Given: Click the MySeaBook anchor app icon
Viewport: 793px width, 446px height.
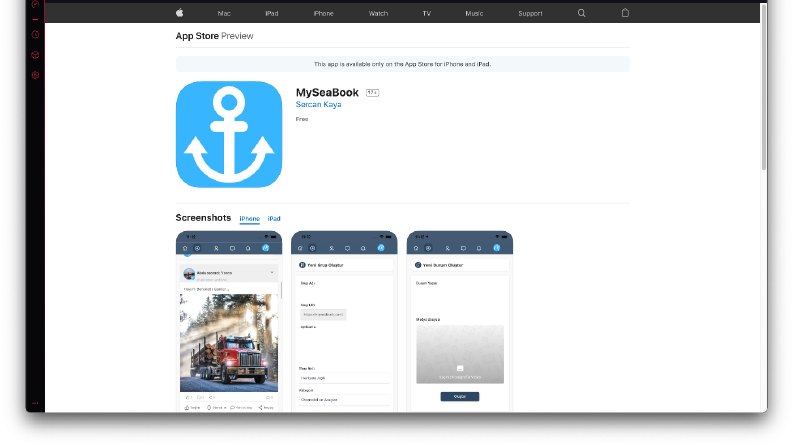Looking at the screenshot, I should coord(229,135).
